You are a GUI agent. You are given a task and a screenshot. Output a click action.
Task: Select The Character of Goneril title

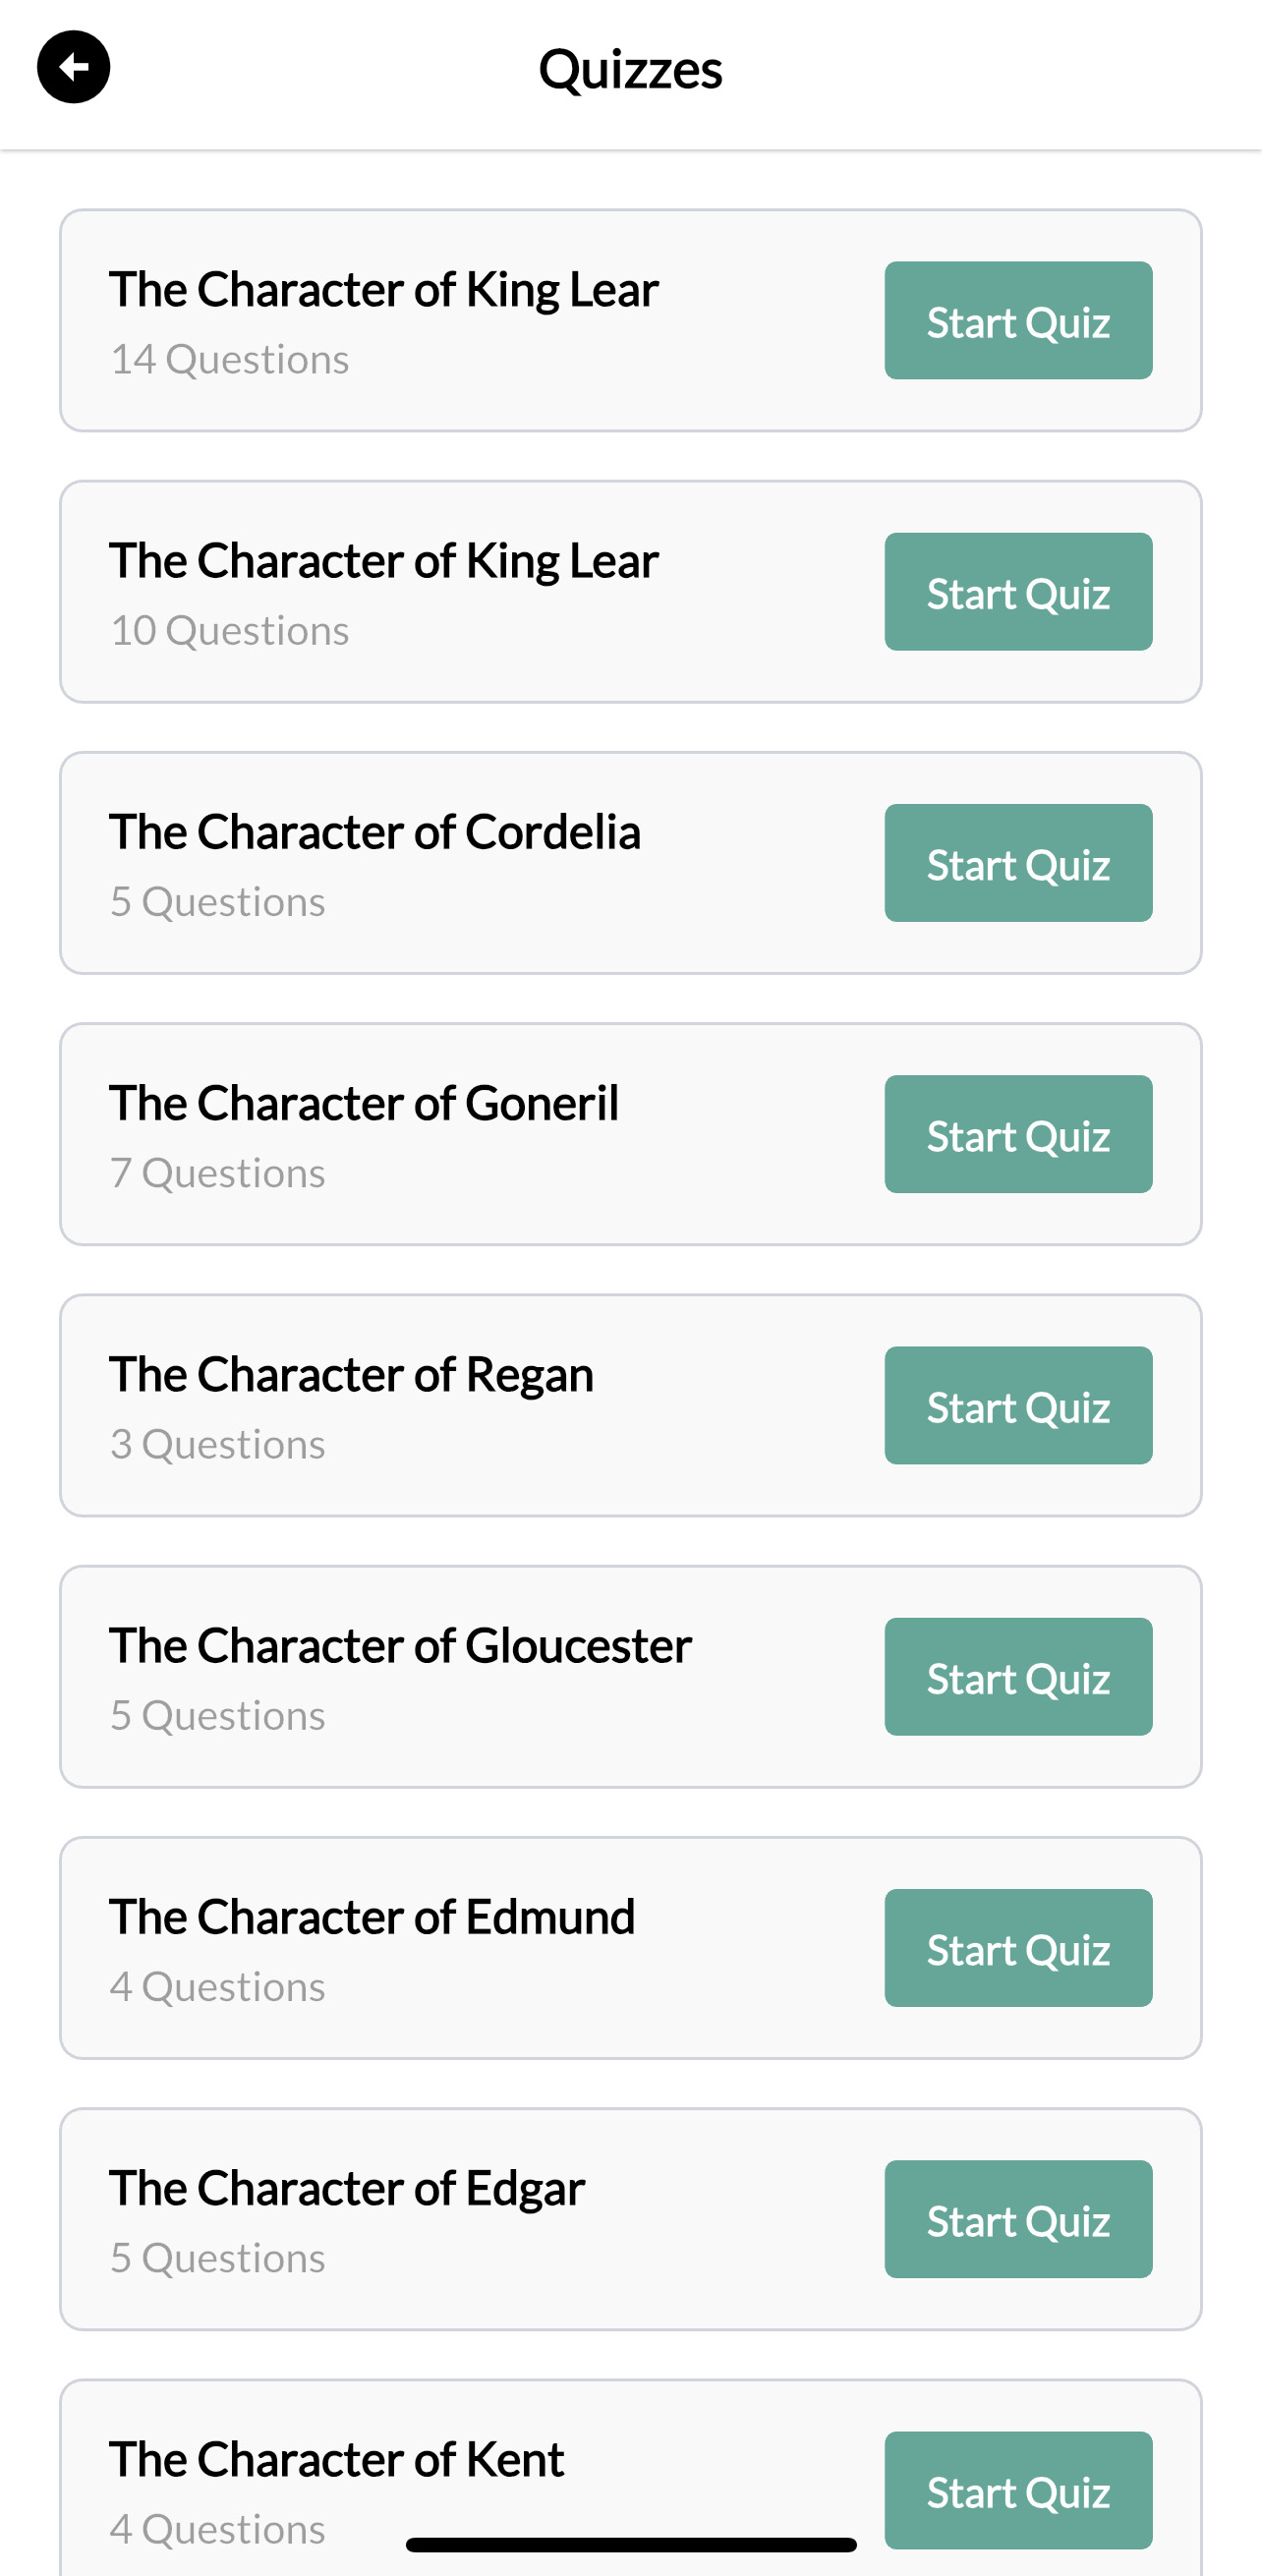(x=364, y=1103)
